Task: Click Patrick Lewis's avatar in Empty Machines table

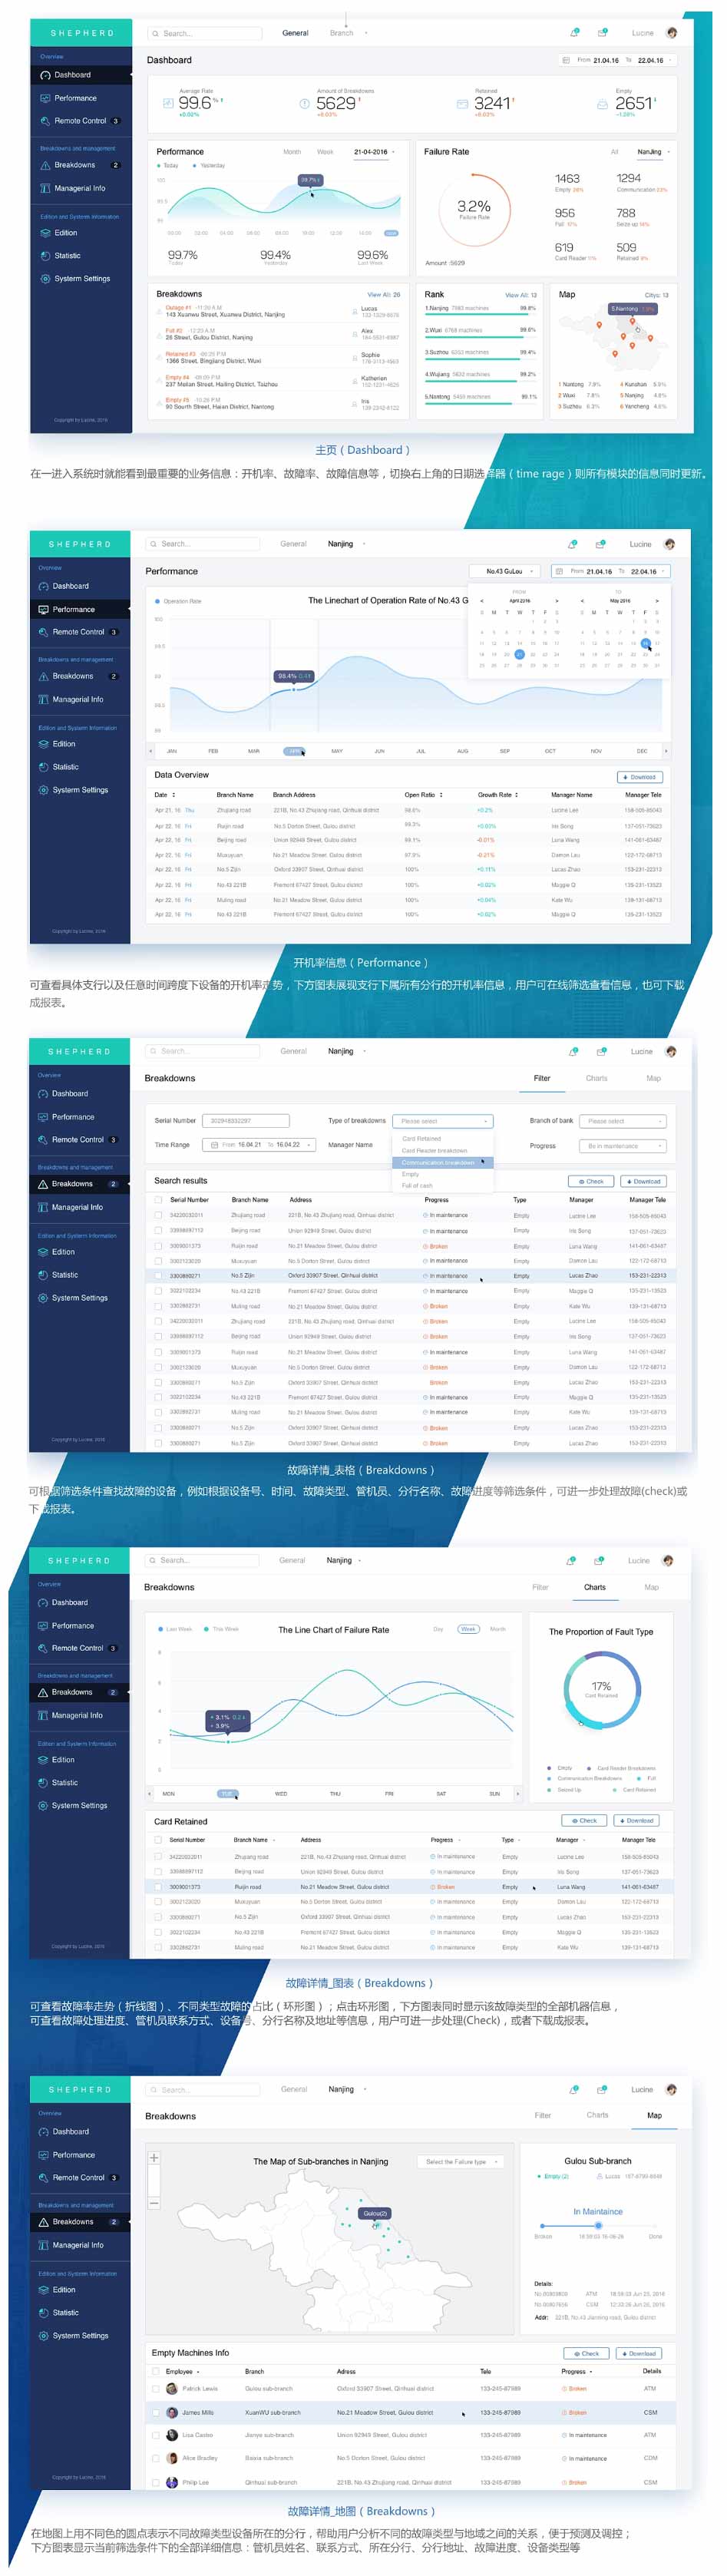Action: point(171,2388)
